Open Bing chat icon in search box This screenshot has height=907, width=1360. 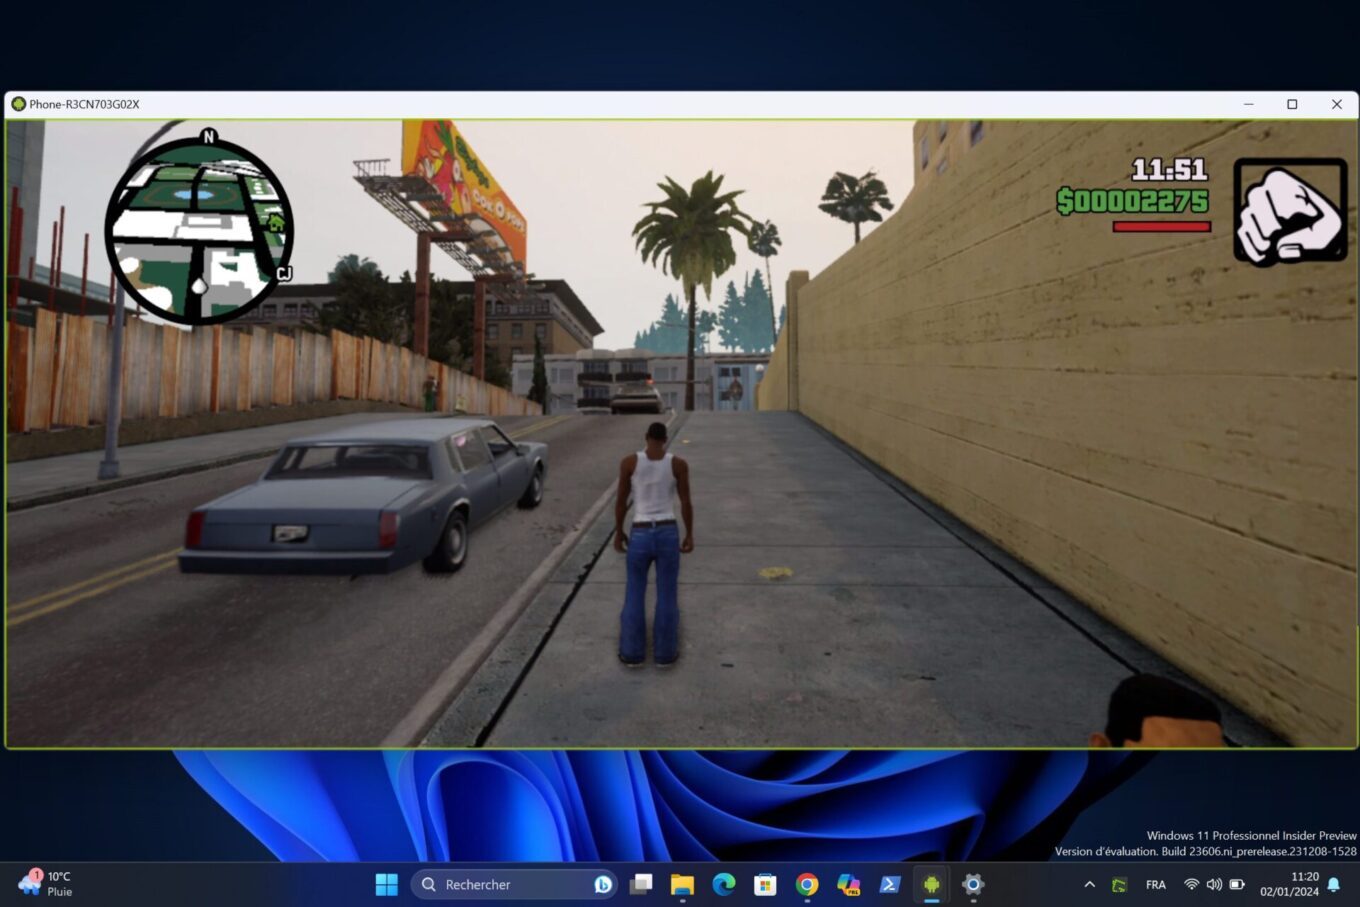[603, 884]
